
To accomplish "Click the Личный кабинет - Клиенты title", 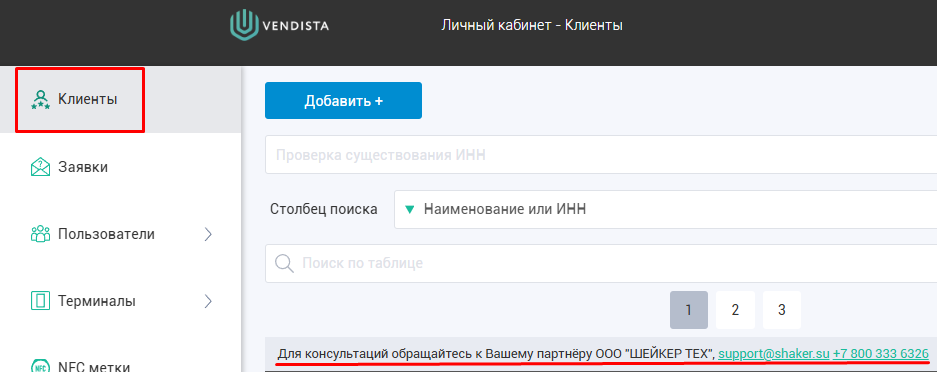I will point(532,26).
